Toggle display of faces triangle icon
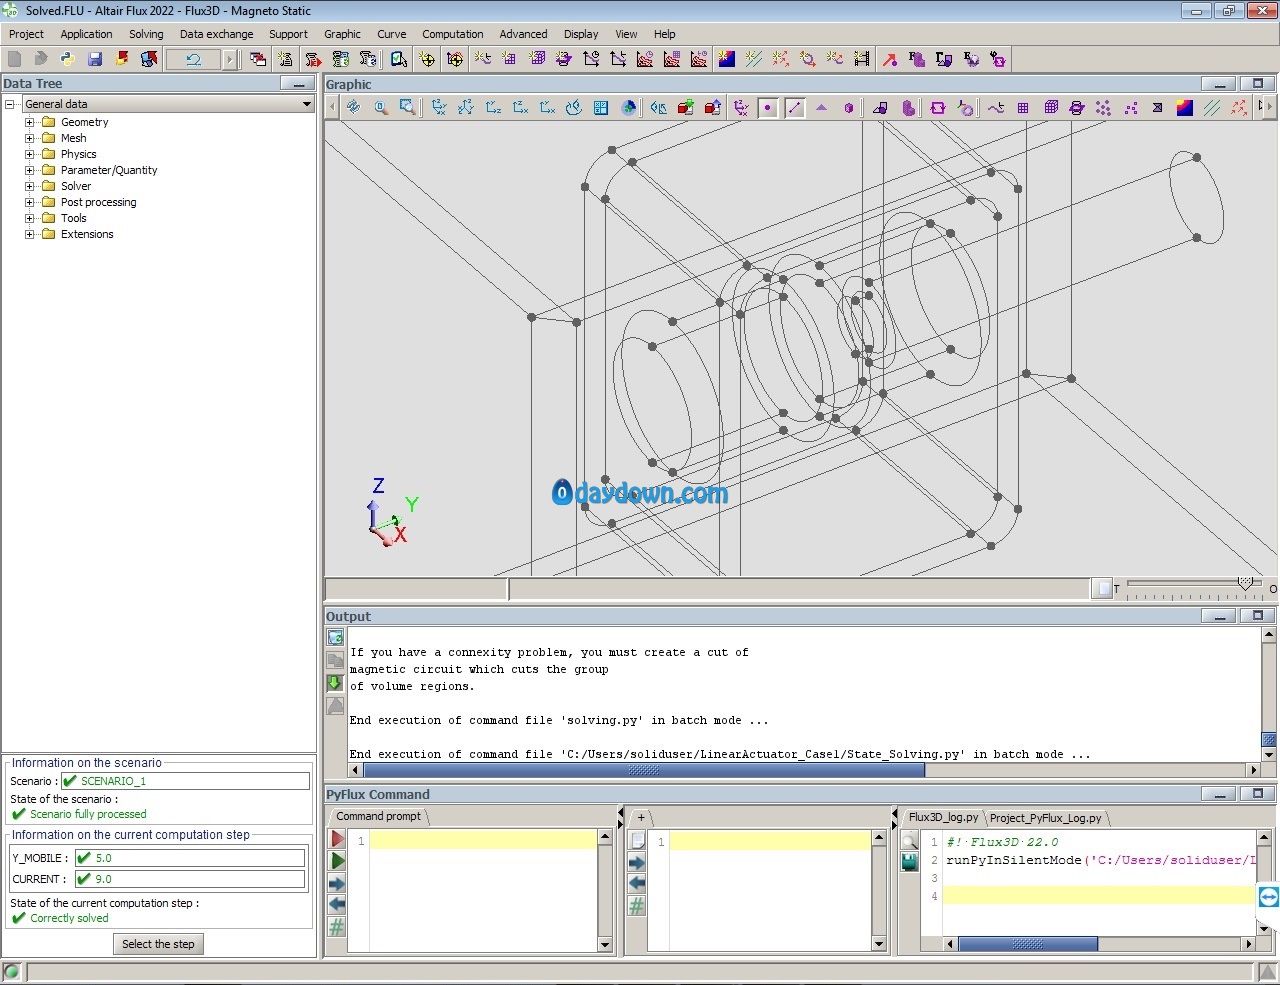1280x985 pixels. click(x=822, y=107)
